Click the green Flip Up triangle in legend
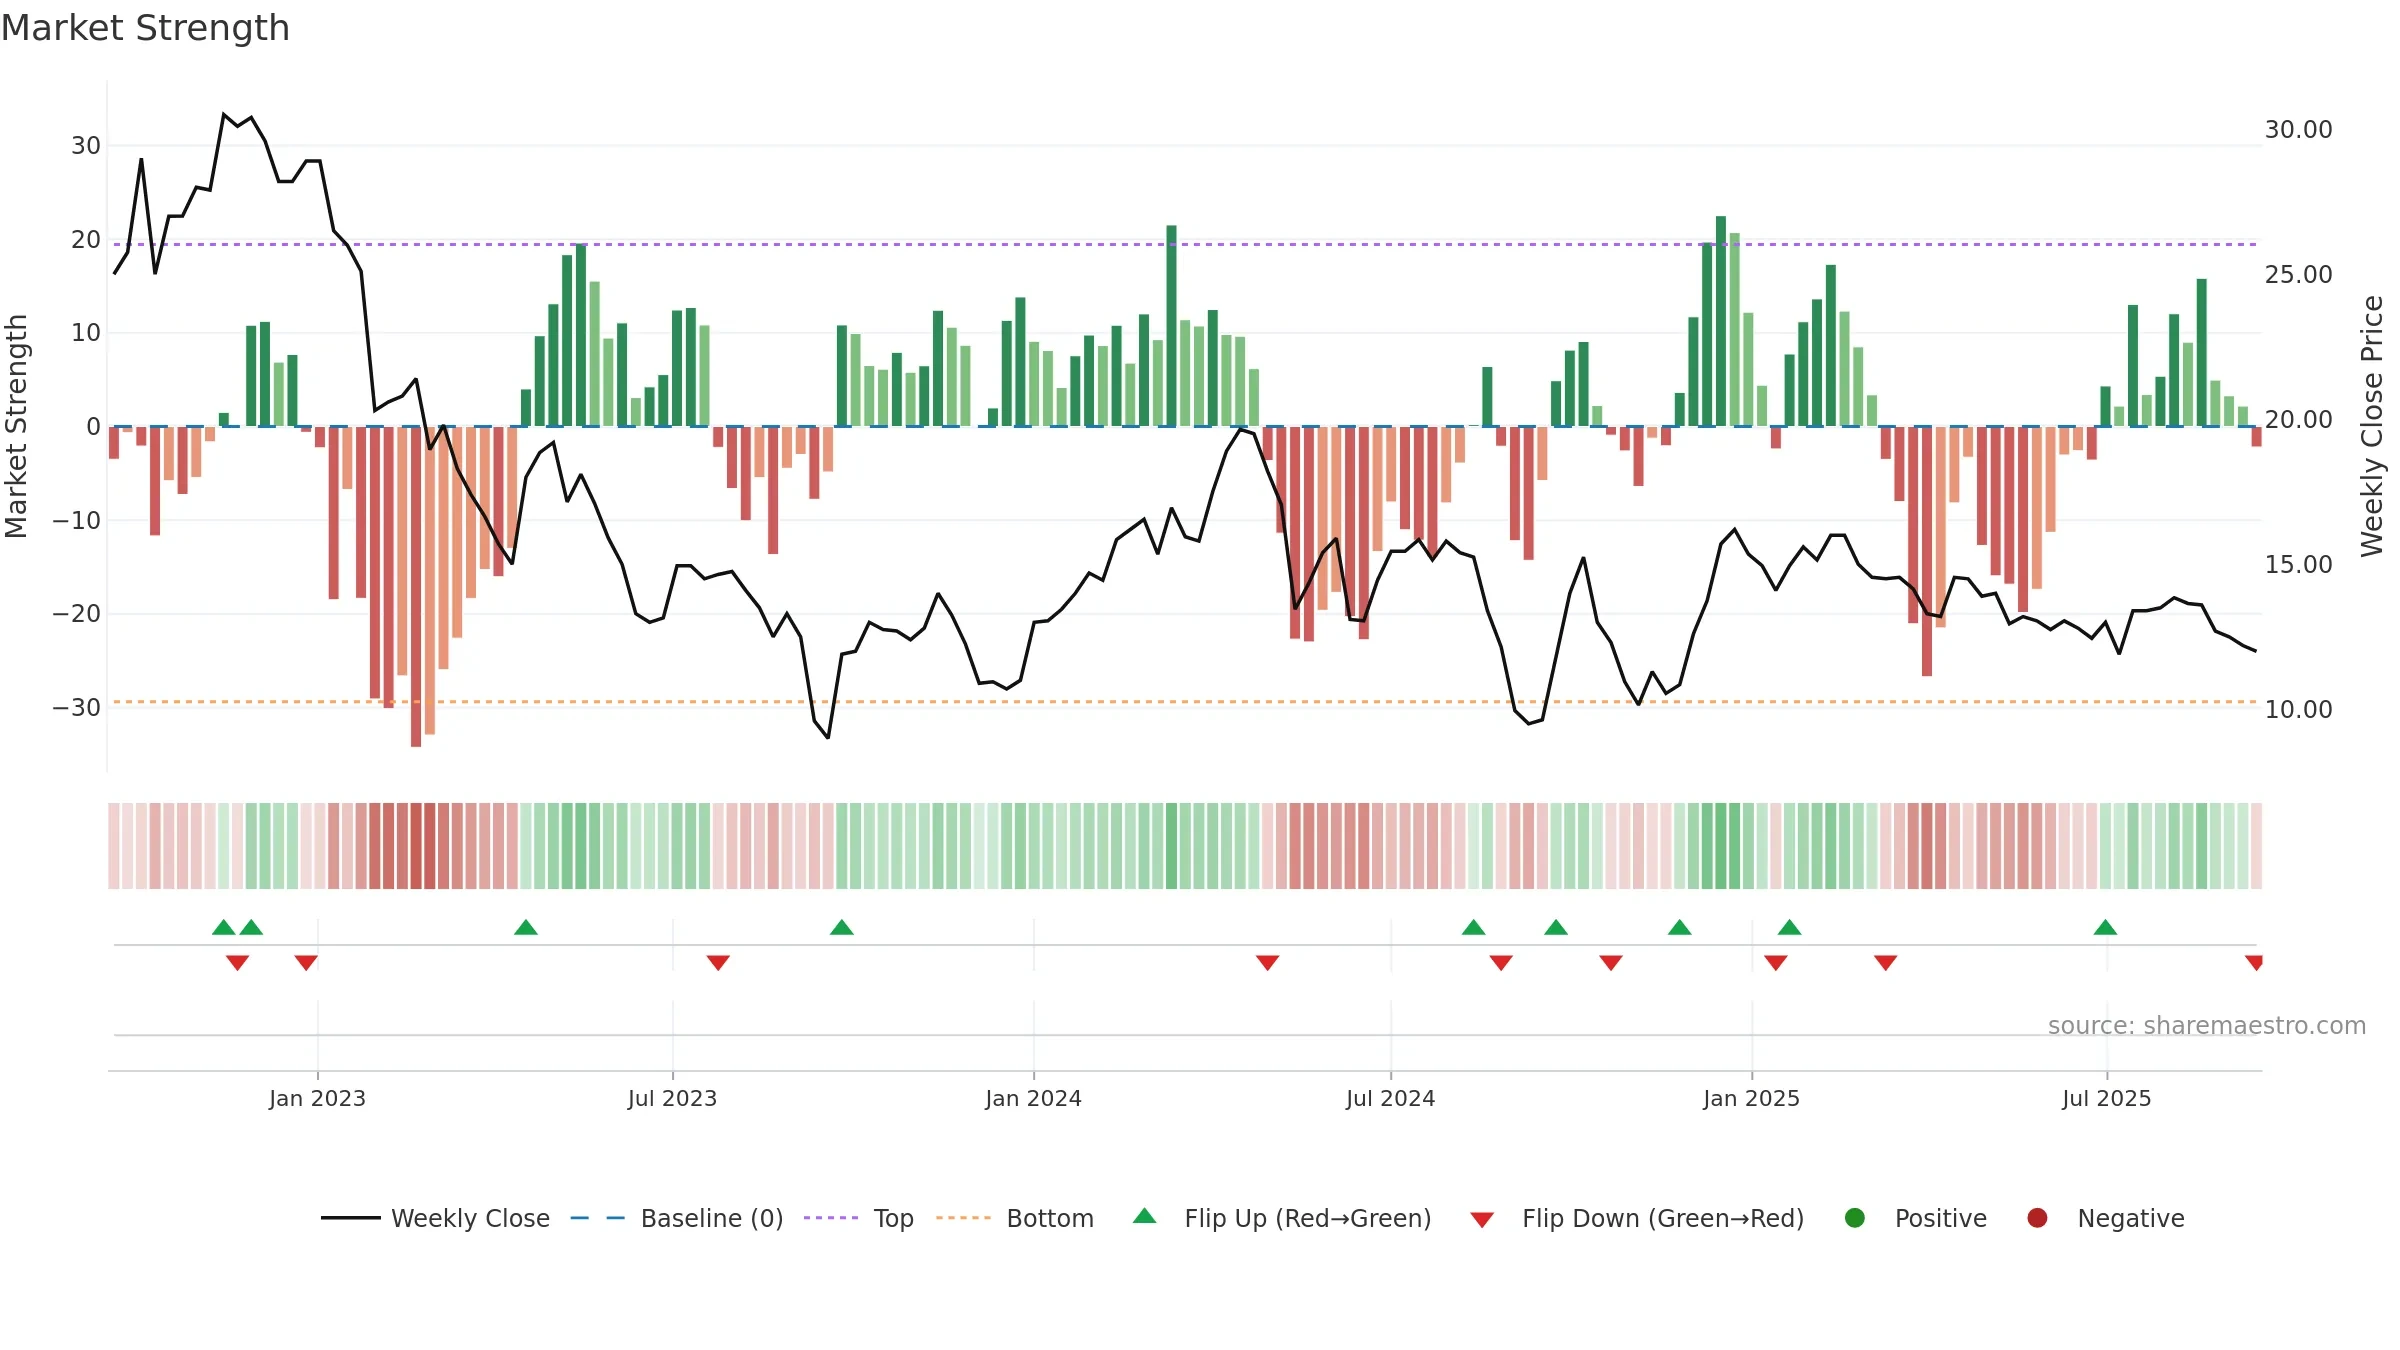 (x=1145, y=1216)
